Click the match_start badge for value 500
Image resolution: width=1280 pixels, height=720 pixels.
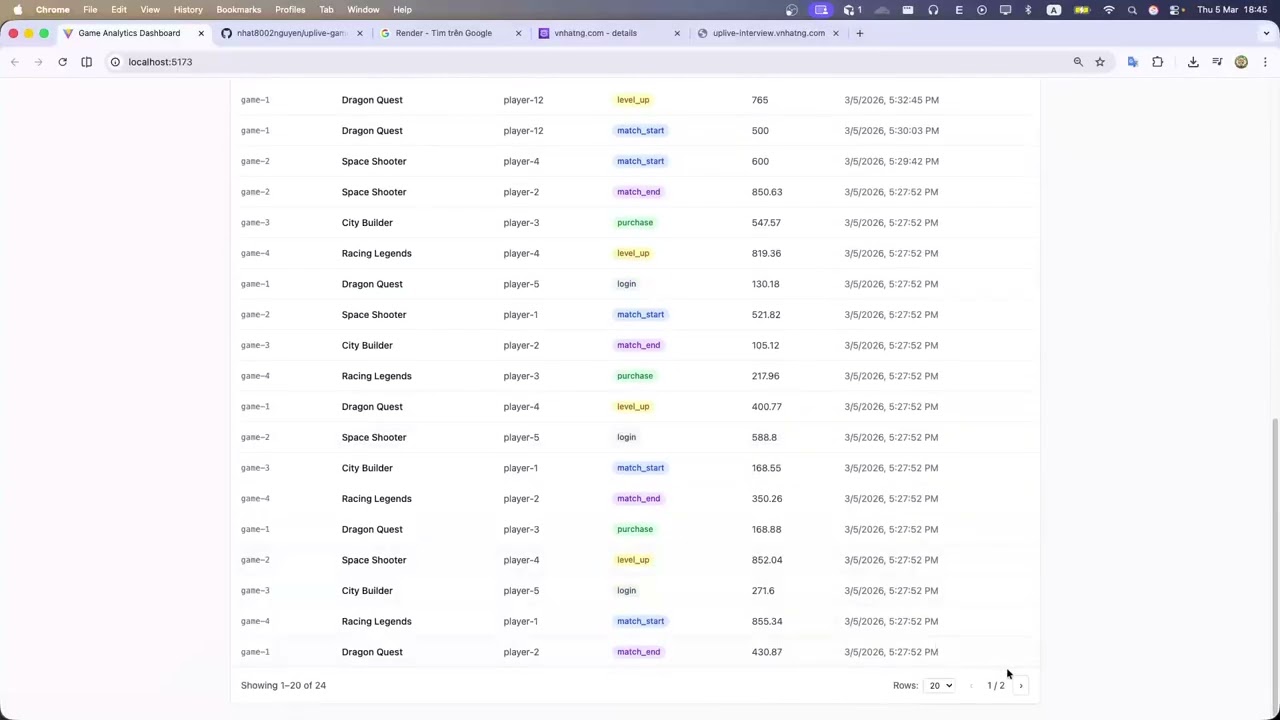(x=640, y=131)
